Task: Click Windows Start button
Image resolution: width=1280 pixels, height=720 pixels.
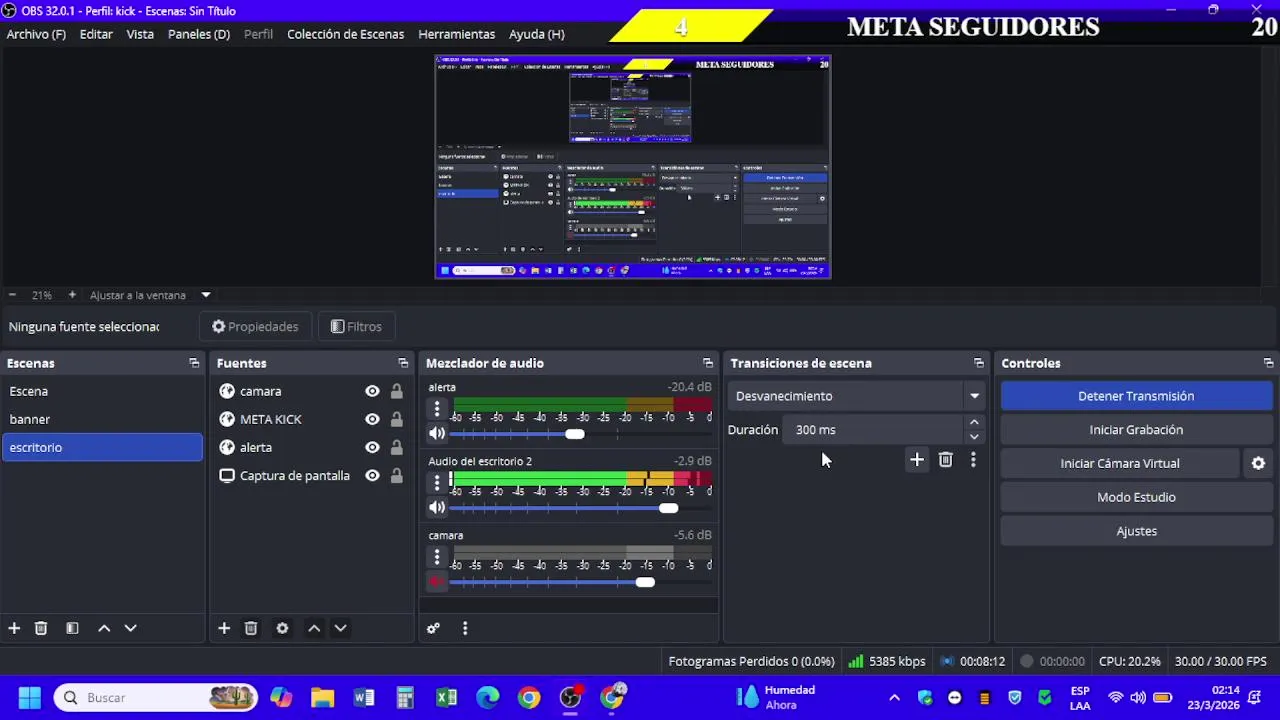Action: [29, 698]
